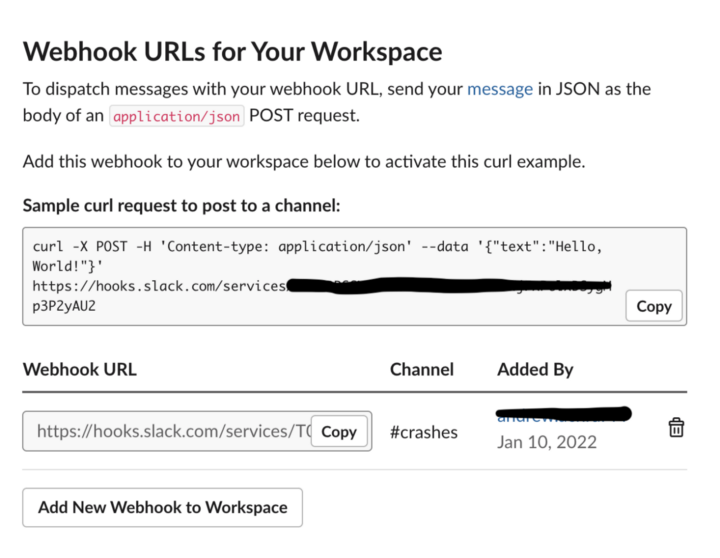Click the Jan 10, 2022 date
Screen dimensions: 720x558
546,442
